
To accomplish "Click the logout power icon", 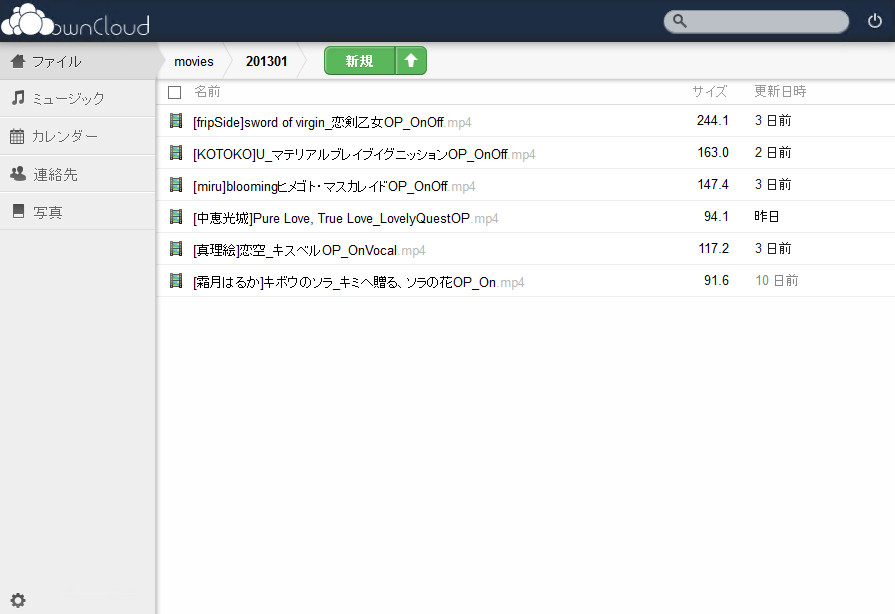I will click(x=874, y=21).
